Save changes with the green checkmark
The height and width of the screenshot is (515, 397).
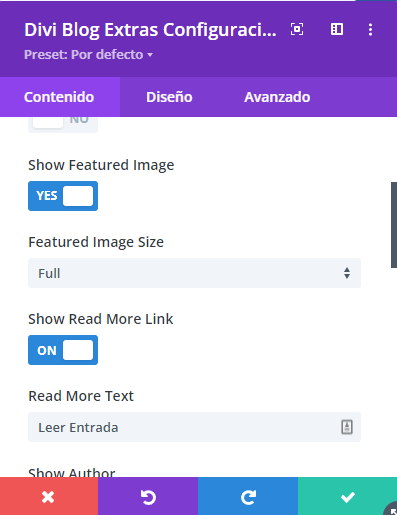pyautogui.click(x=347, y=496)
